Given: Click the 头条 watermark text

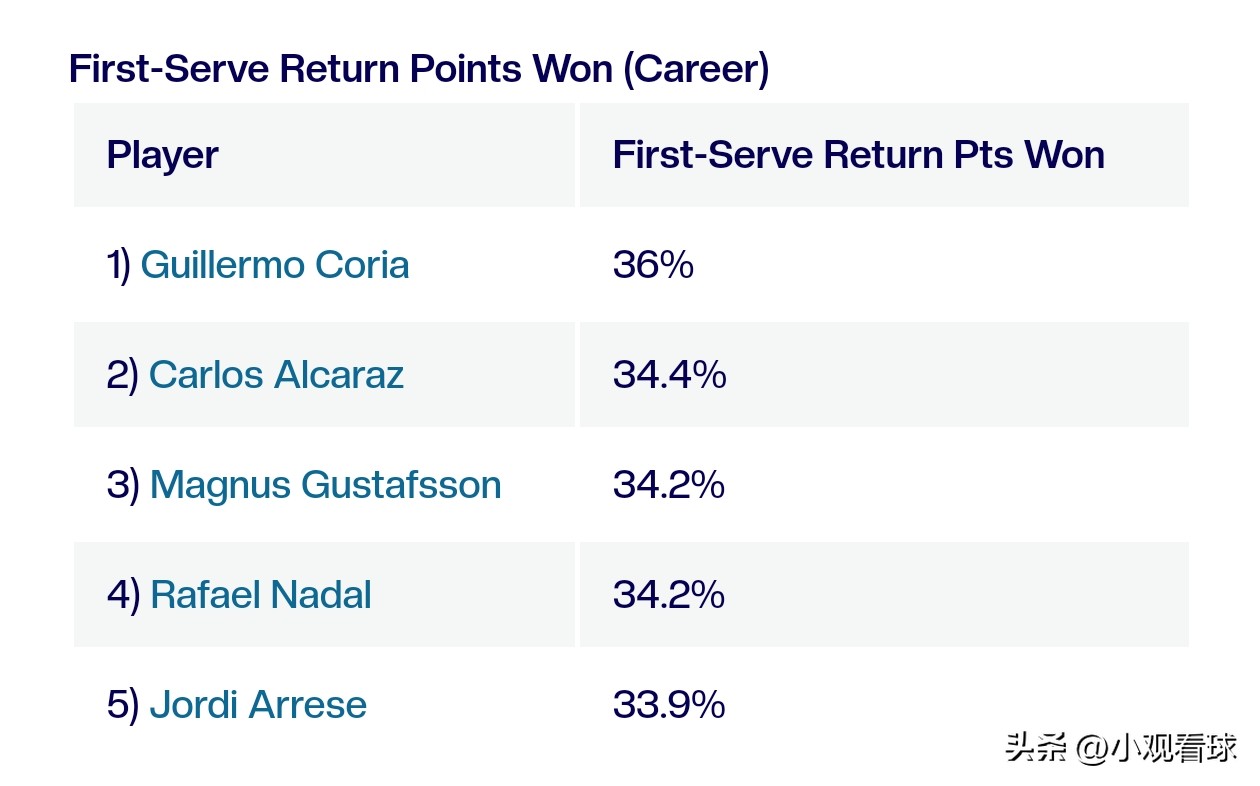Looking at the screenshot, I should [1036, 748].
